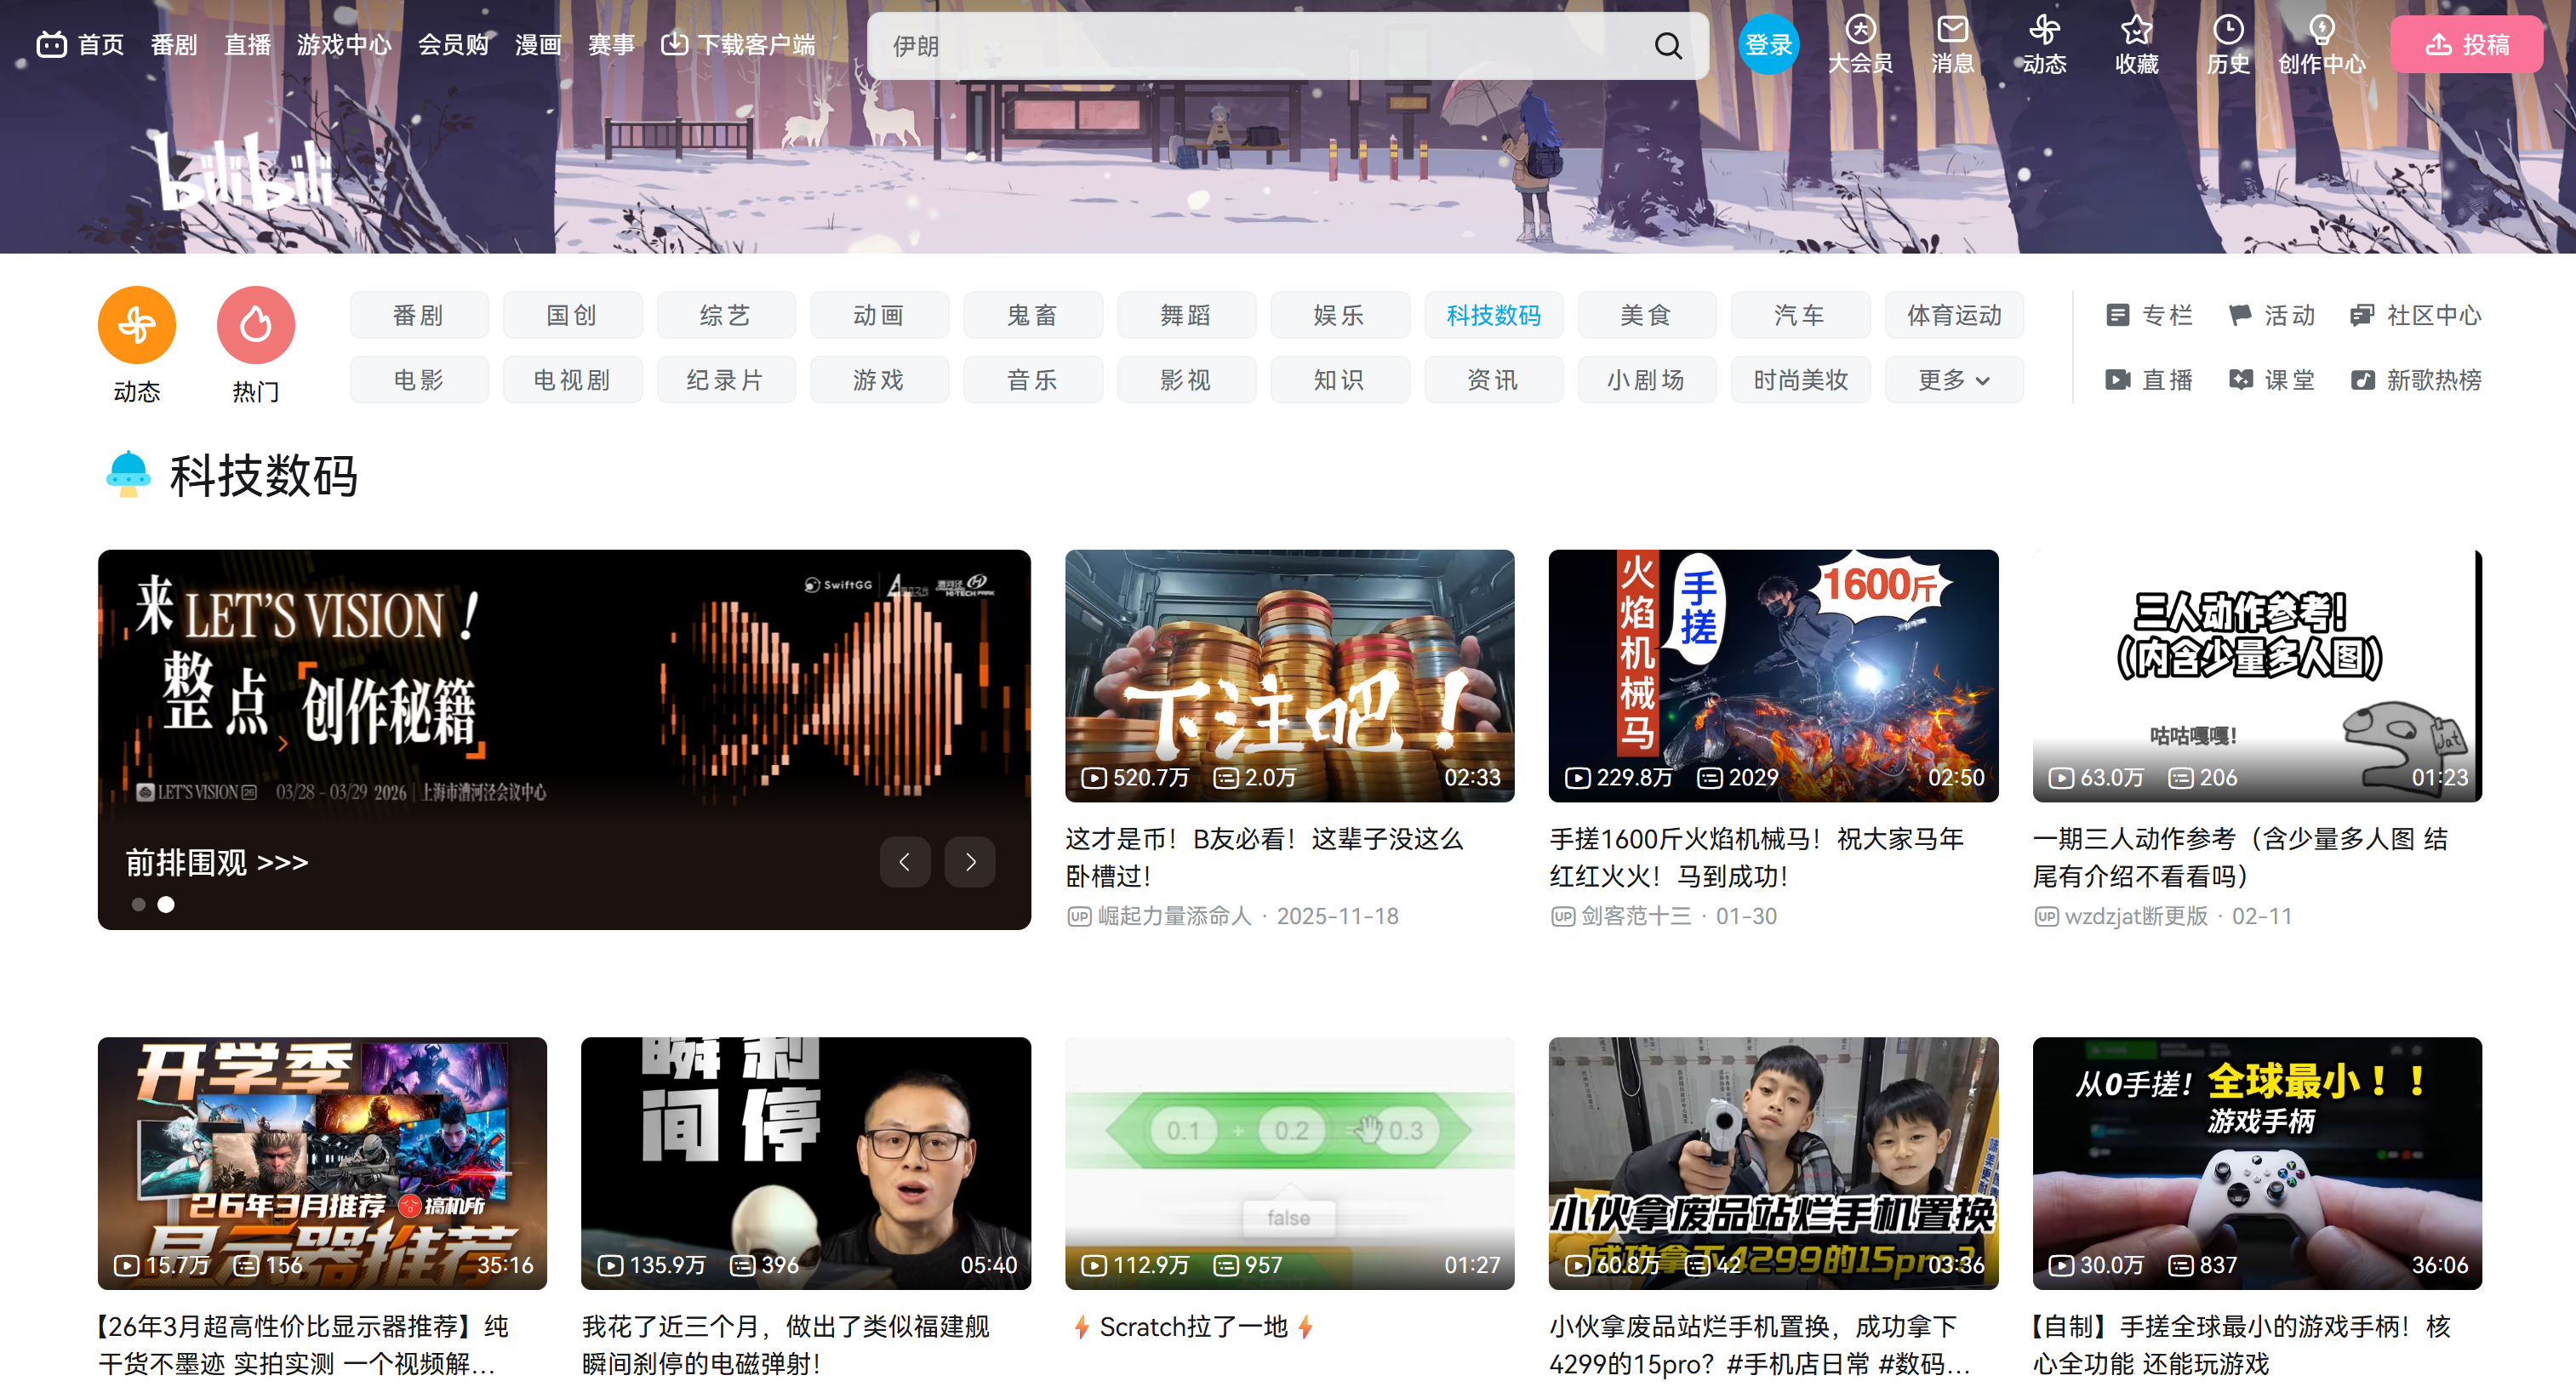Click the 下载客户端 download icon
This screenshot has width=2576, height=1387.
tap(676, 43)
